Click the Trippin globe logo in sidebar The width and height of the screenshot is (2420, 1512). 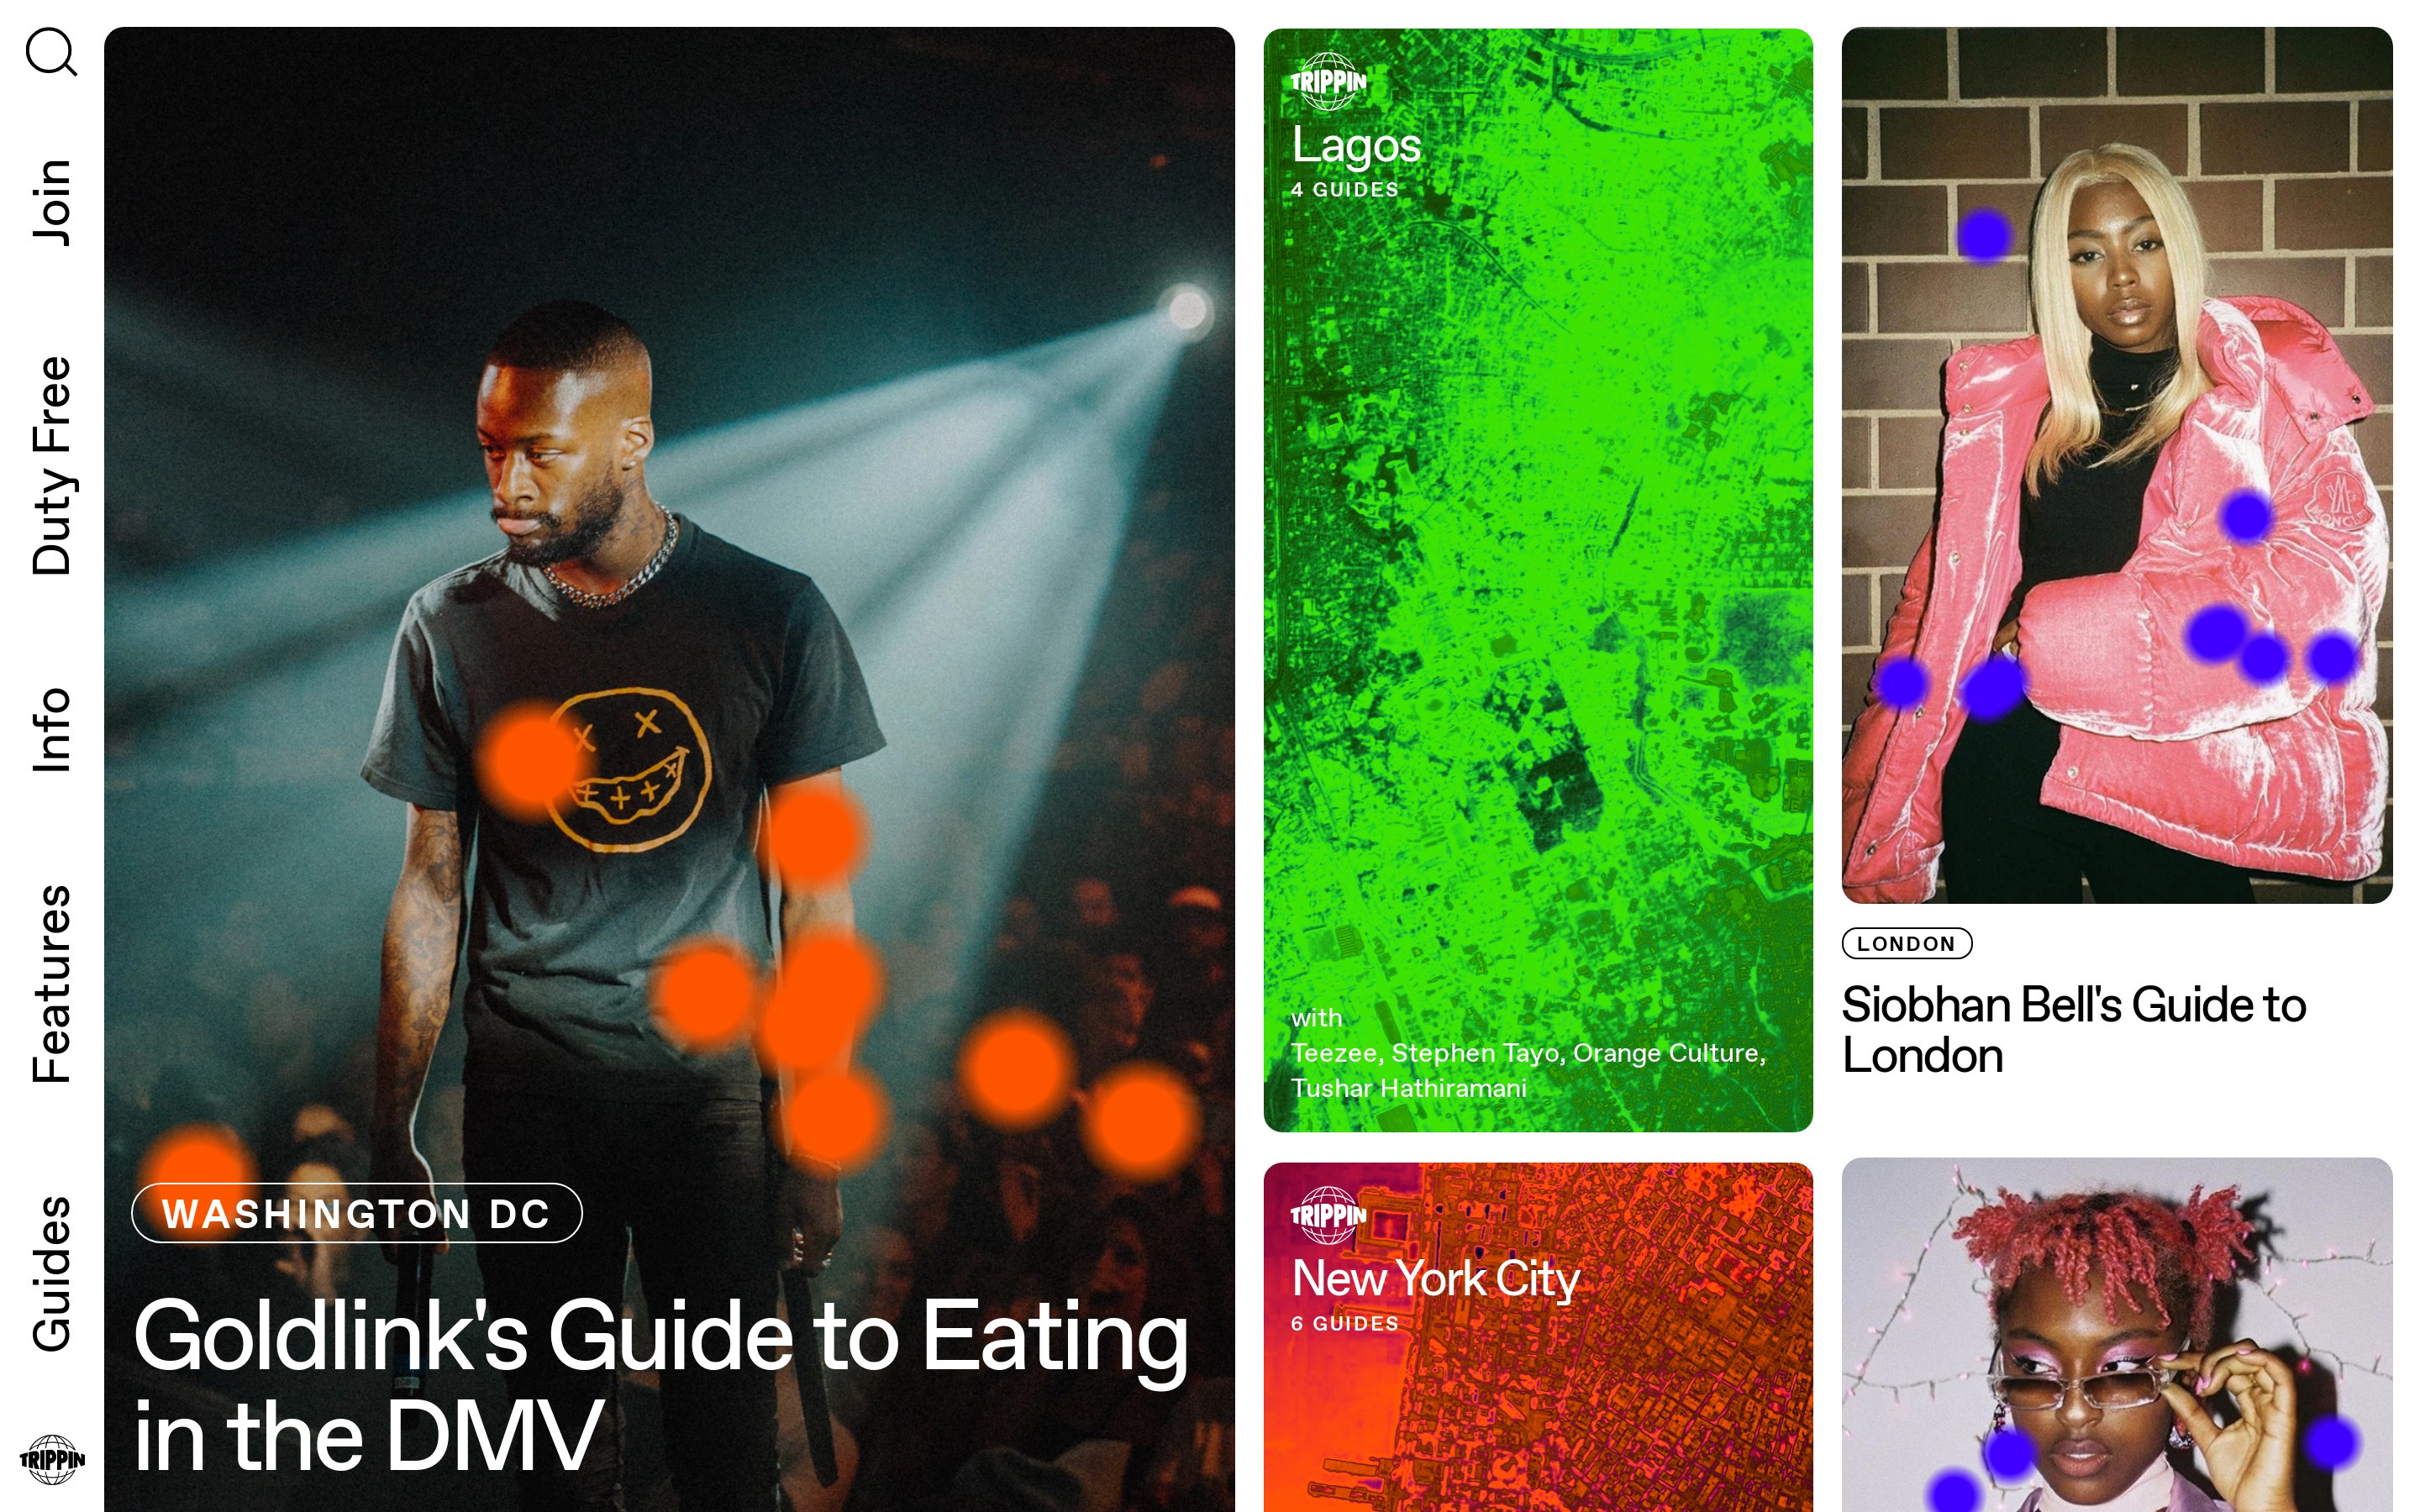(52, 1459)
